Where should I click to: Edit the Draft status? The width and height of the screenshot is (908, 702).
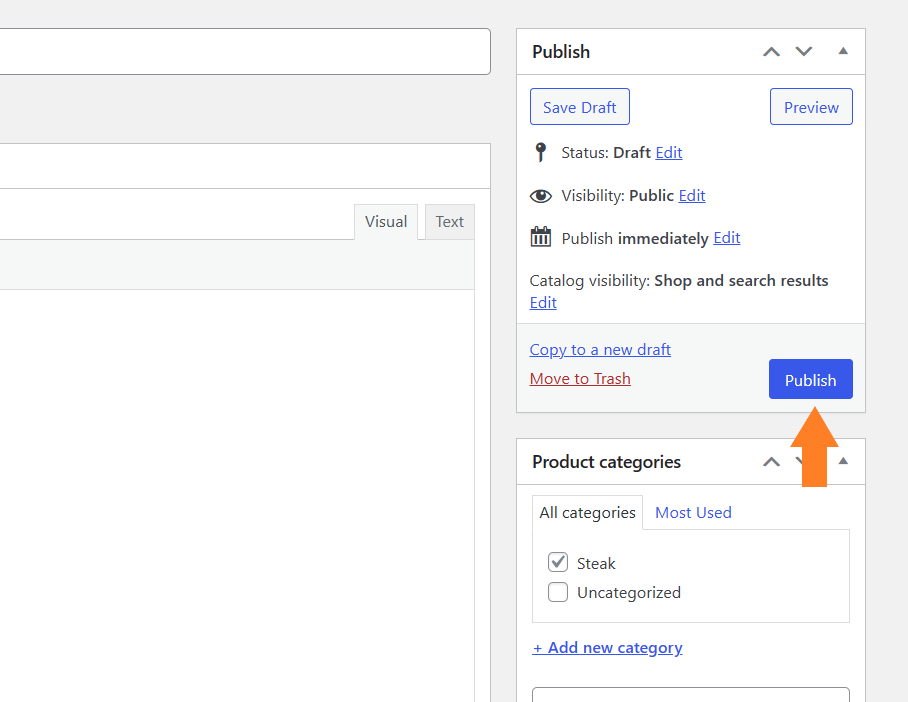(669, 153)
